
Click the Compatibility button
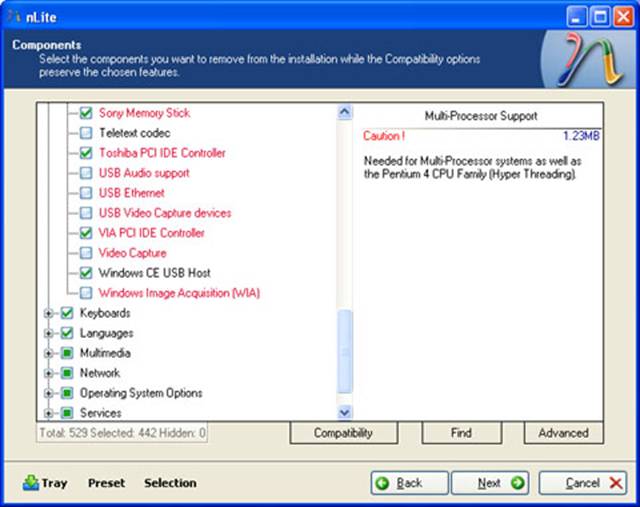[343, 433]
